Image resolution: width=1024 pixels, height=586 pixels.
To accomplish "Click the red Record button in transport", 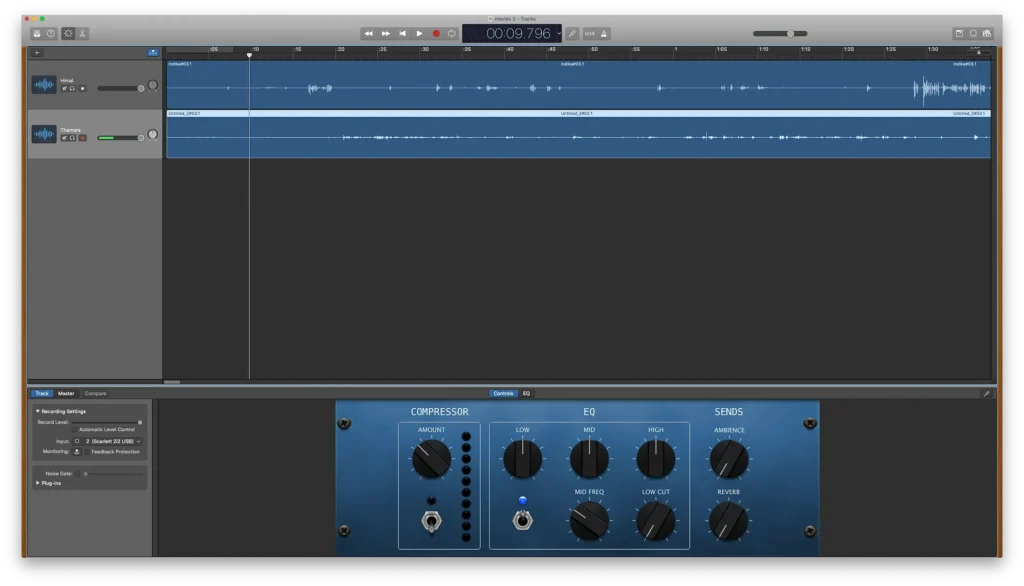I will 436,33.
